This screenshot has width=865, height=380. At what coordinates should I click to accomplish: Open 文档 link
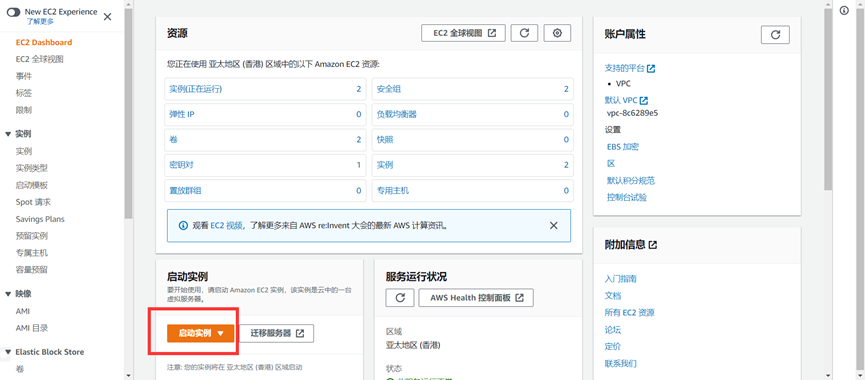[x=612, y=296]
